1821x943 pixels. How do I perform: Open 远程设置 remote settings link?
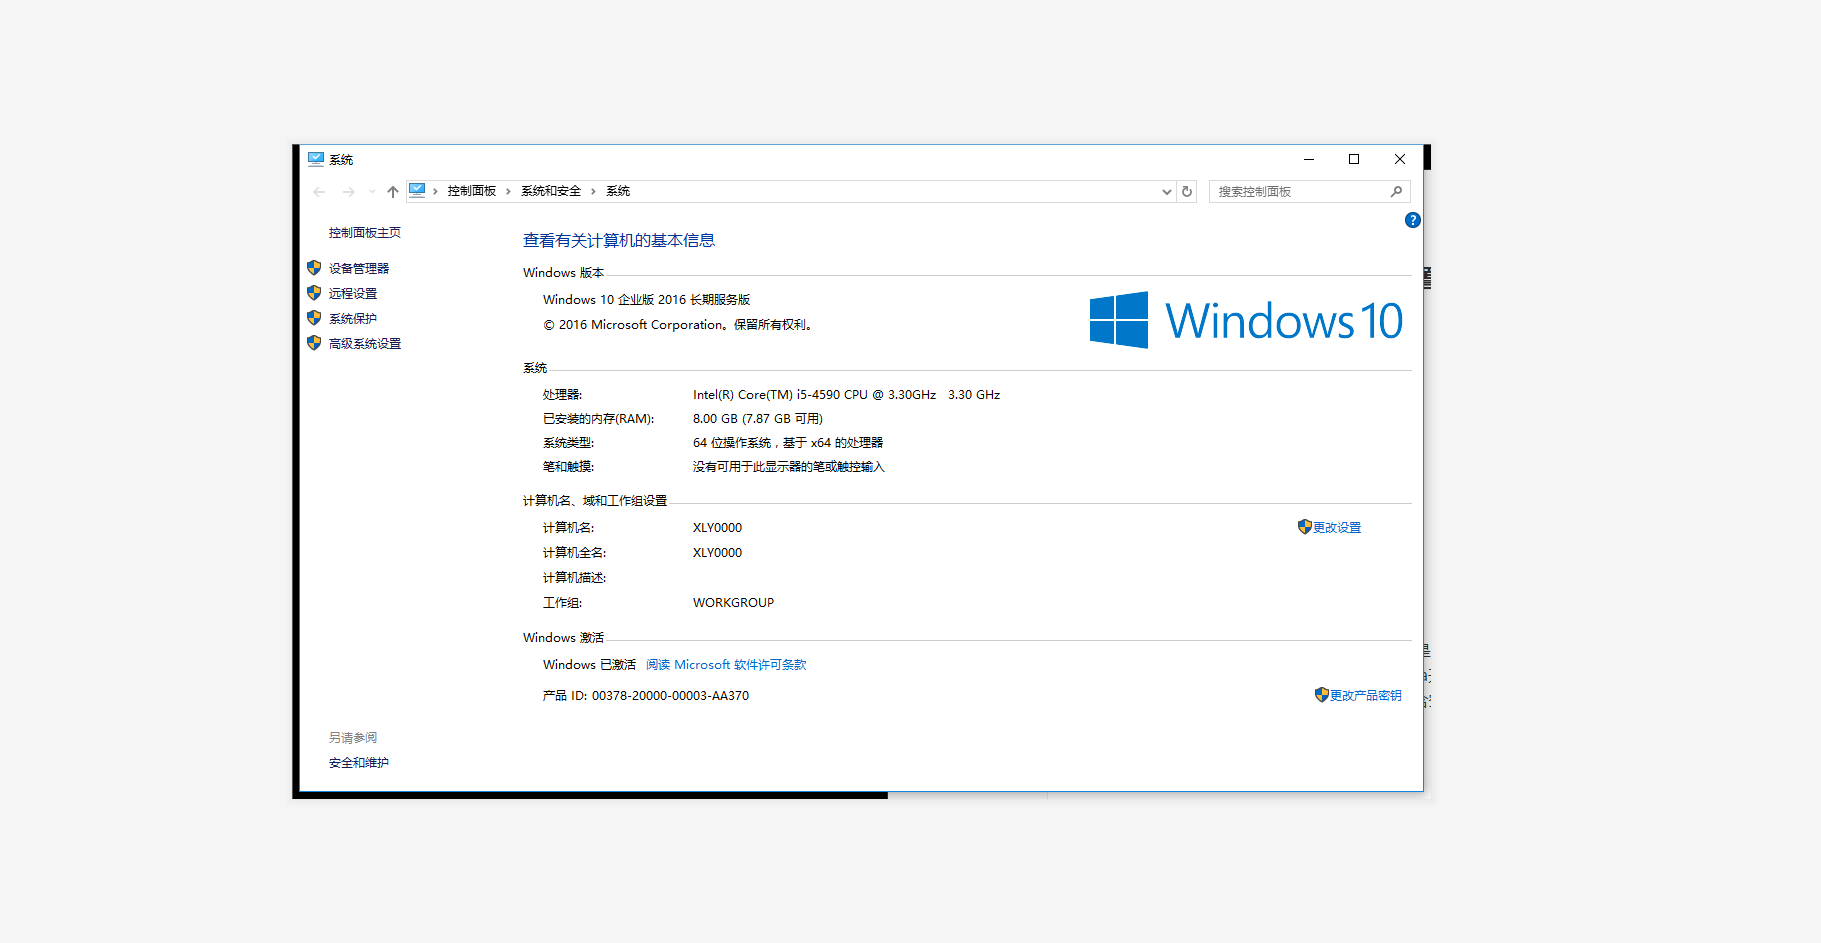coord(353,293)
